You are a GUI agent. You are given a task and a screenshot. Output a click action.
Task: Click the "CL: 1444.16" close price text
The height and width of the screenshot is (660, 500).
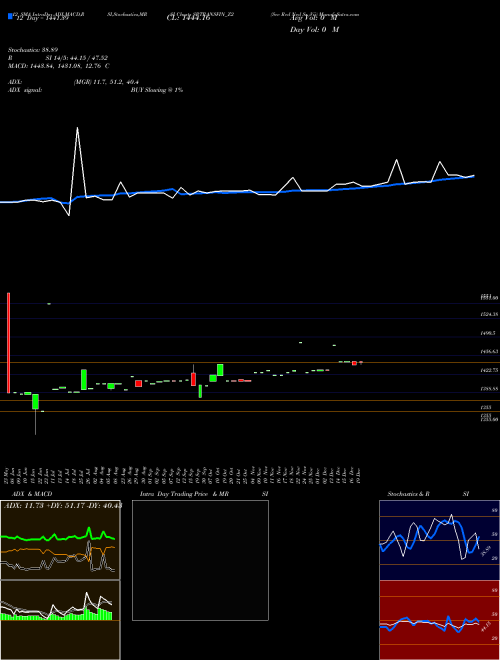tap(188, 18)
